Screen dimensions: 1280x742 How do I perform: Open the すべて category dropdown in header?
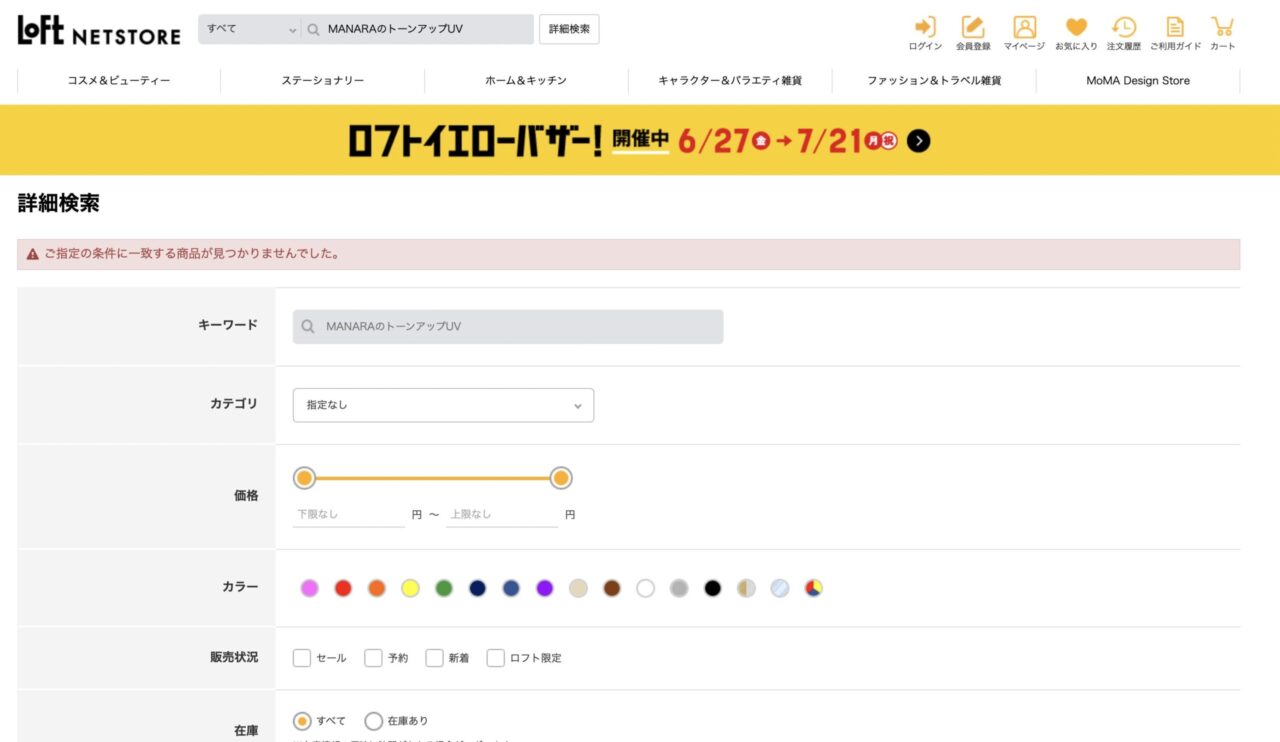[x=250, y=30]
